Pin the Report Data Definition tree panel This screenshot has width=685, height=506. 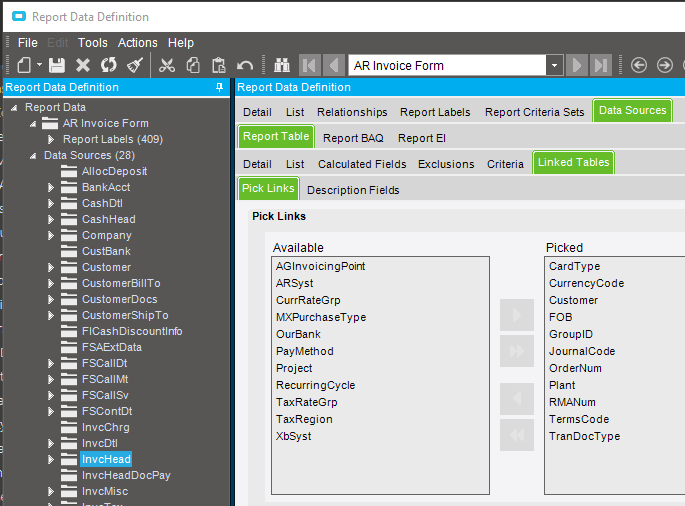coord(219,87)
